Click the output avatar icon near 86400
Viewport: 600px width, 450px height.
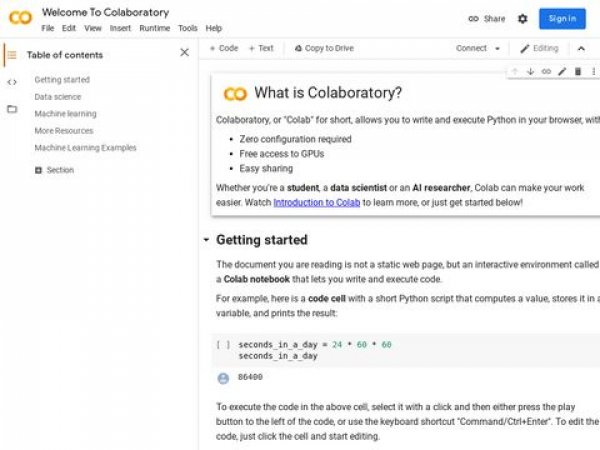tap(223, 378)
